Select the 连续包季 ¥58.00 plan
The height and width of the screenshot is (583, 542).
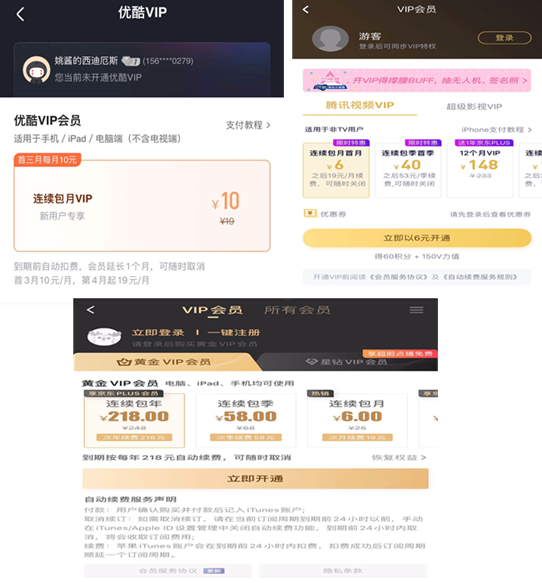click(x=246, y=420)
